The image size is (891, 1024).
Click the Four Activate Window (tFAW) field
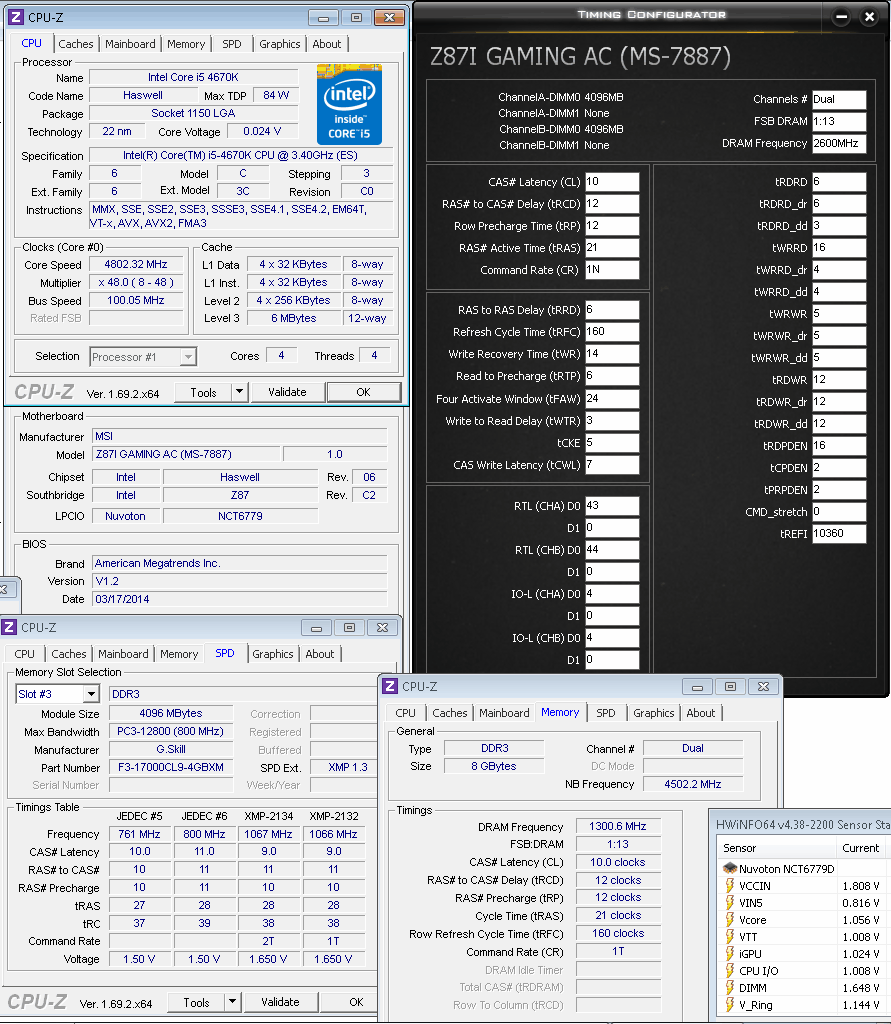coord(611,398)
